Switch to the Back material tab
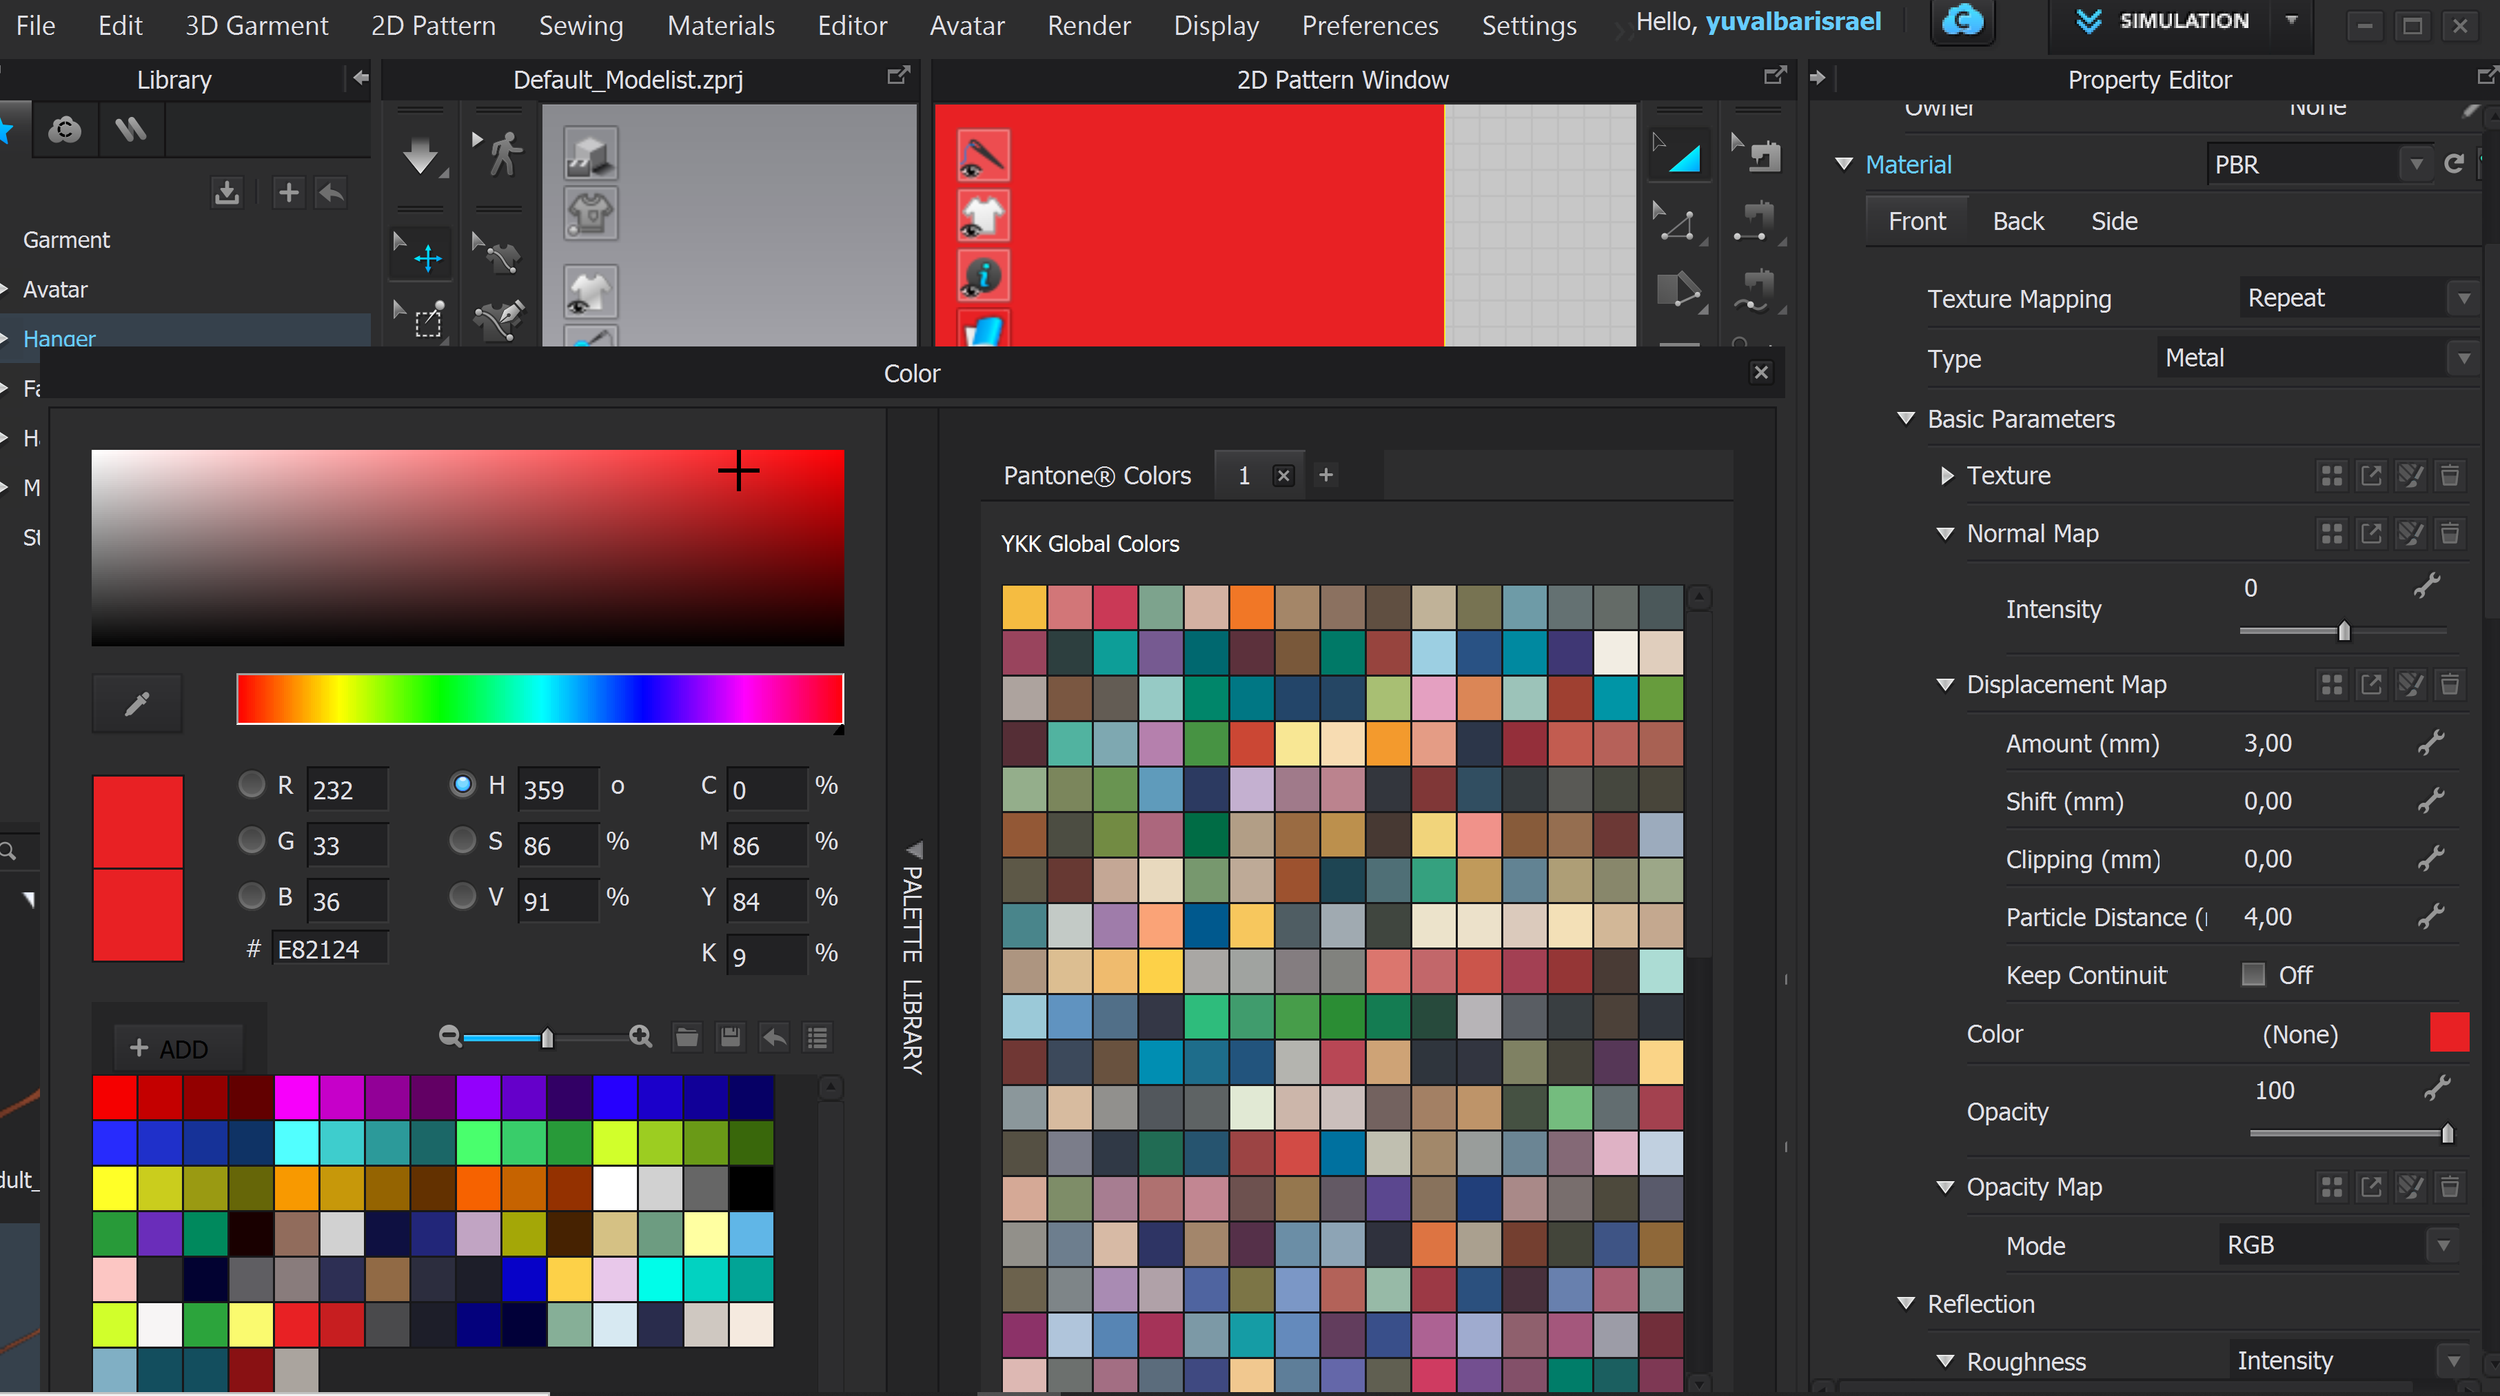Image resolution: width=2500 pixels, height=1396 pixels. (x=2018, y=222)
